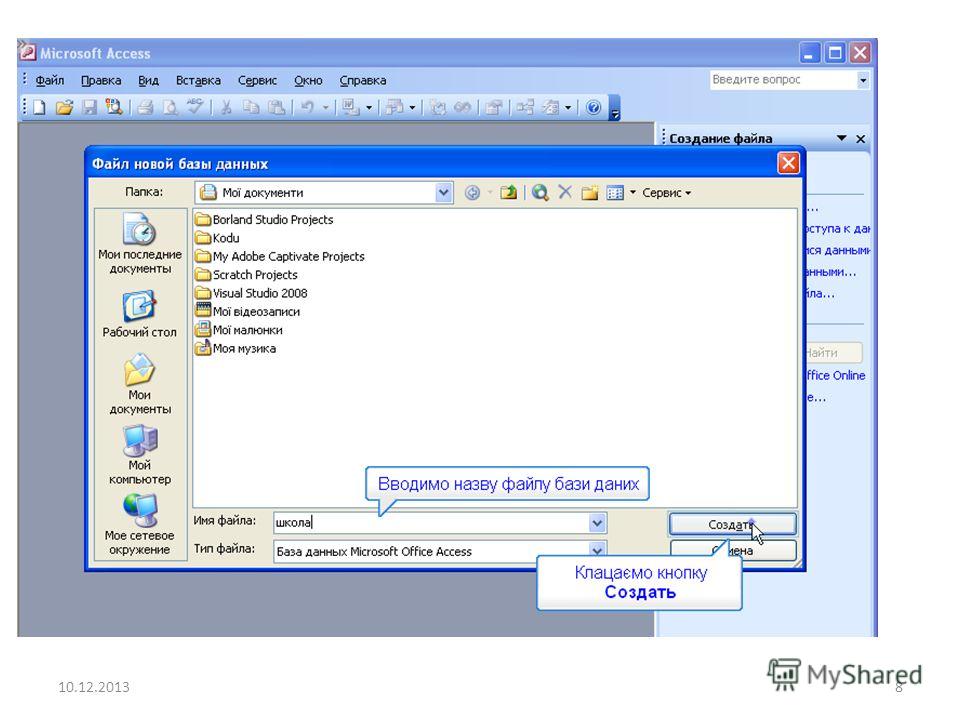
Task: Go up one folder level icon
Action: click(508, 193)
